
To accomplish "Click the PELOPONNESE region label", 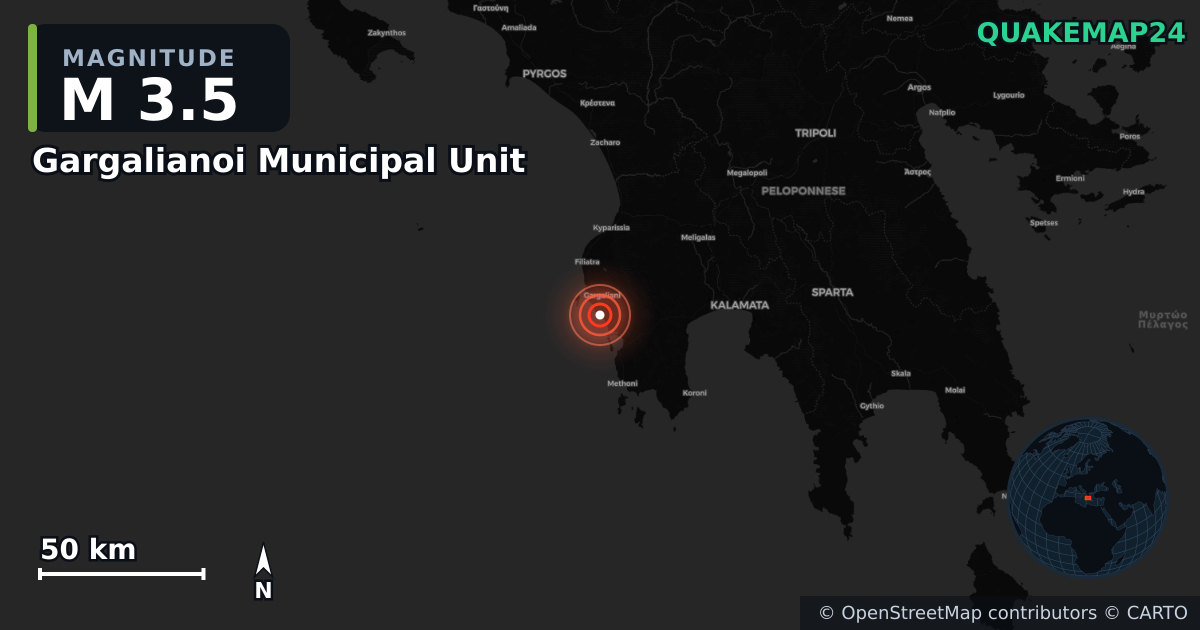I will pos(803,191).
